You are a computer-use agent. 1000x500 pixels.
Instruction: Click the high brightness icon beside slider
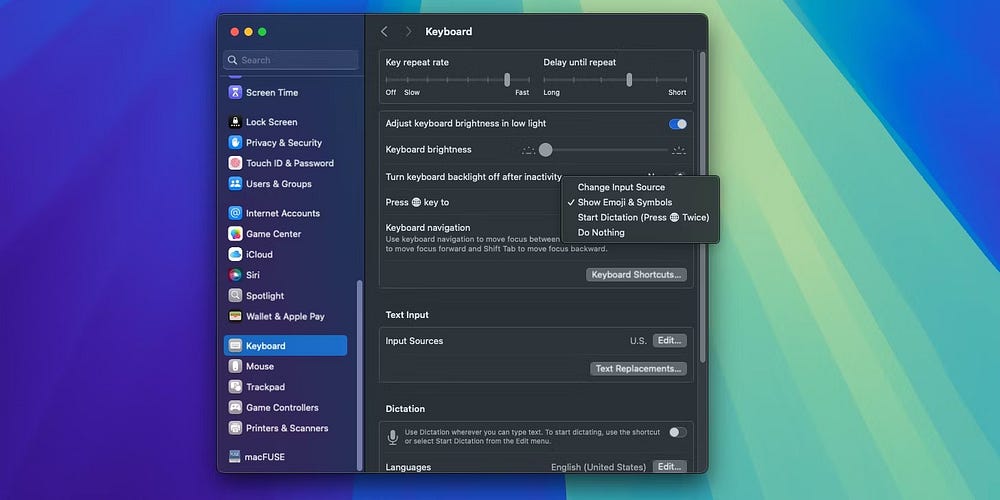pos(679,151)
